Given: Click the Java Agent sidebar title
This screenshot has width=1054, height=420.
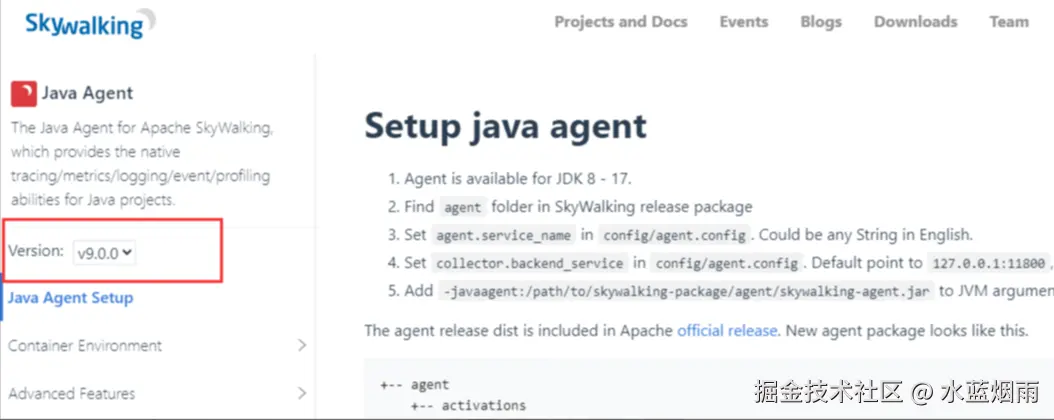Looking at the screenshot, I should pyautogui.click(x=87, y=93).
